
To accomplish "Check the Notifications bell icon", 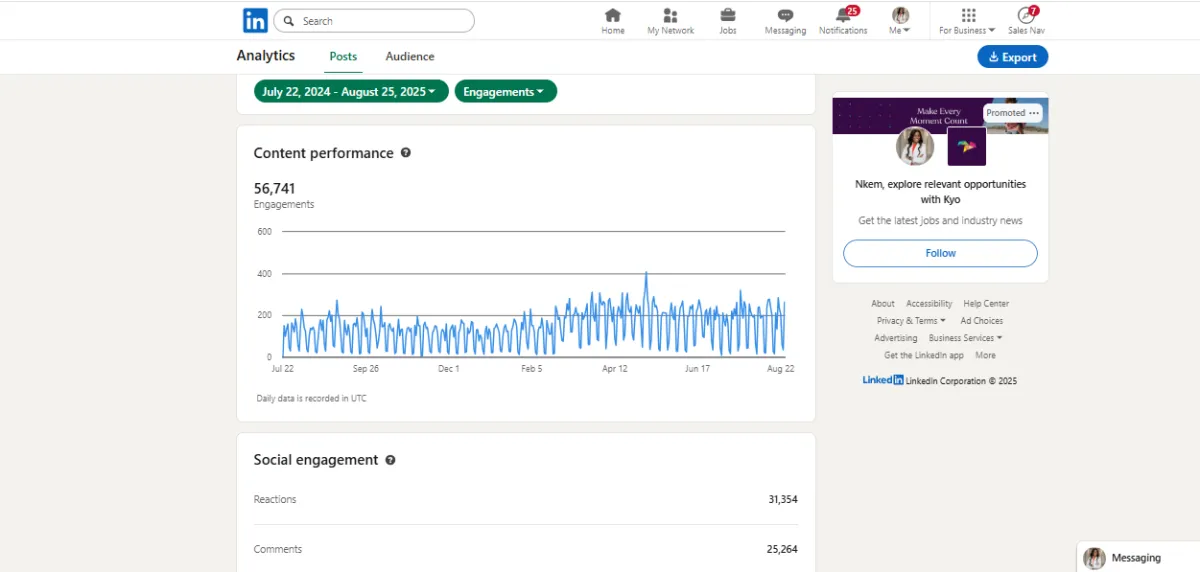I will [x=843, y=16].
